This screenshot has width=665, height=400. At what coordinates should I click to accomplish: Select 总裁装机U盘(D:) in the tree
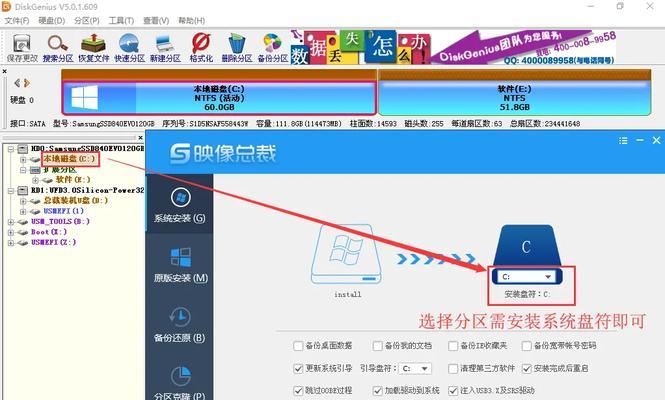76,201
